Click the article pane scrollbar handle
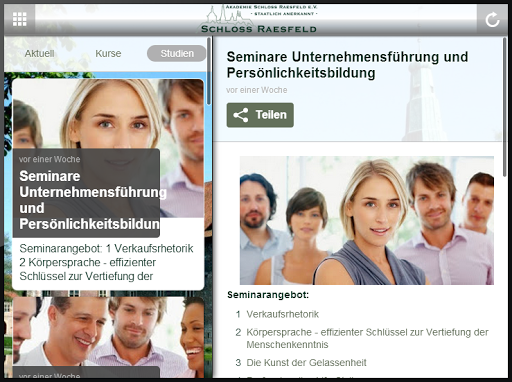Image resolution: width=512 pixels, height=382 pixels. pyautogui.click(x=505, y=107)
